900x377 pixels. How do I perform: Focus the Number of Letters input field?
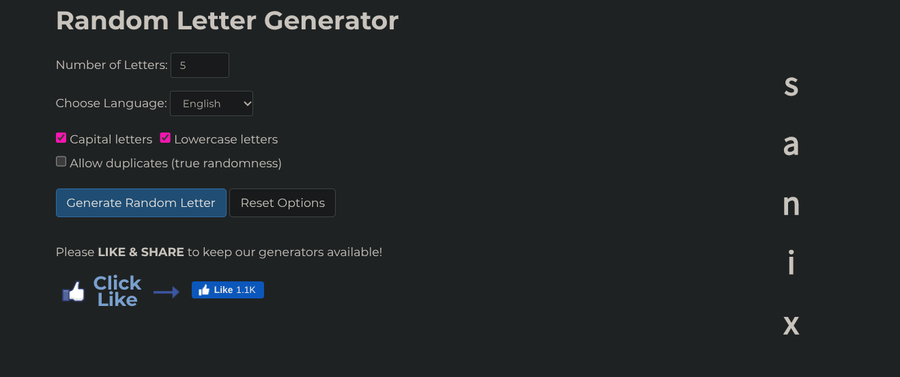200,65
